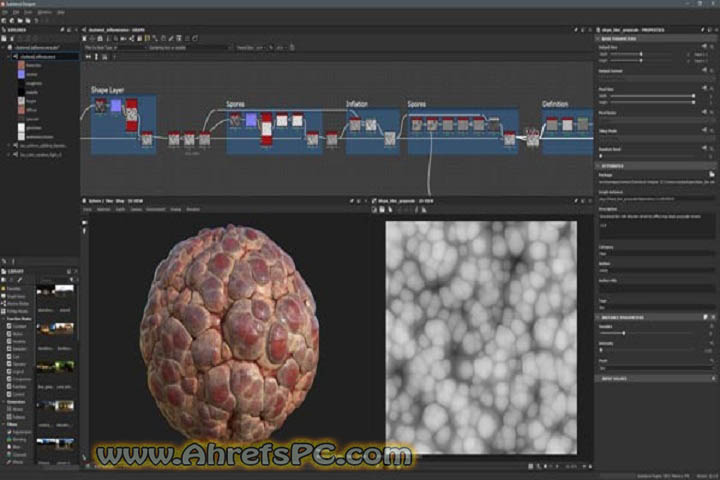Screen dimensions: 720x480
Task: Select the normal output in Explorer
Action: point(28,74)
